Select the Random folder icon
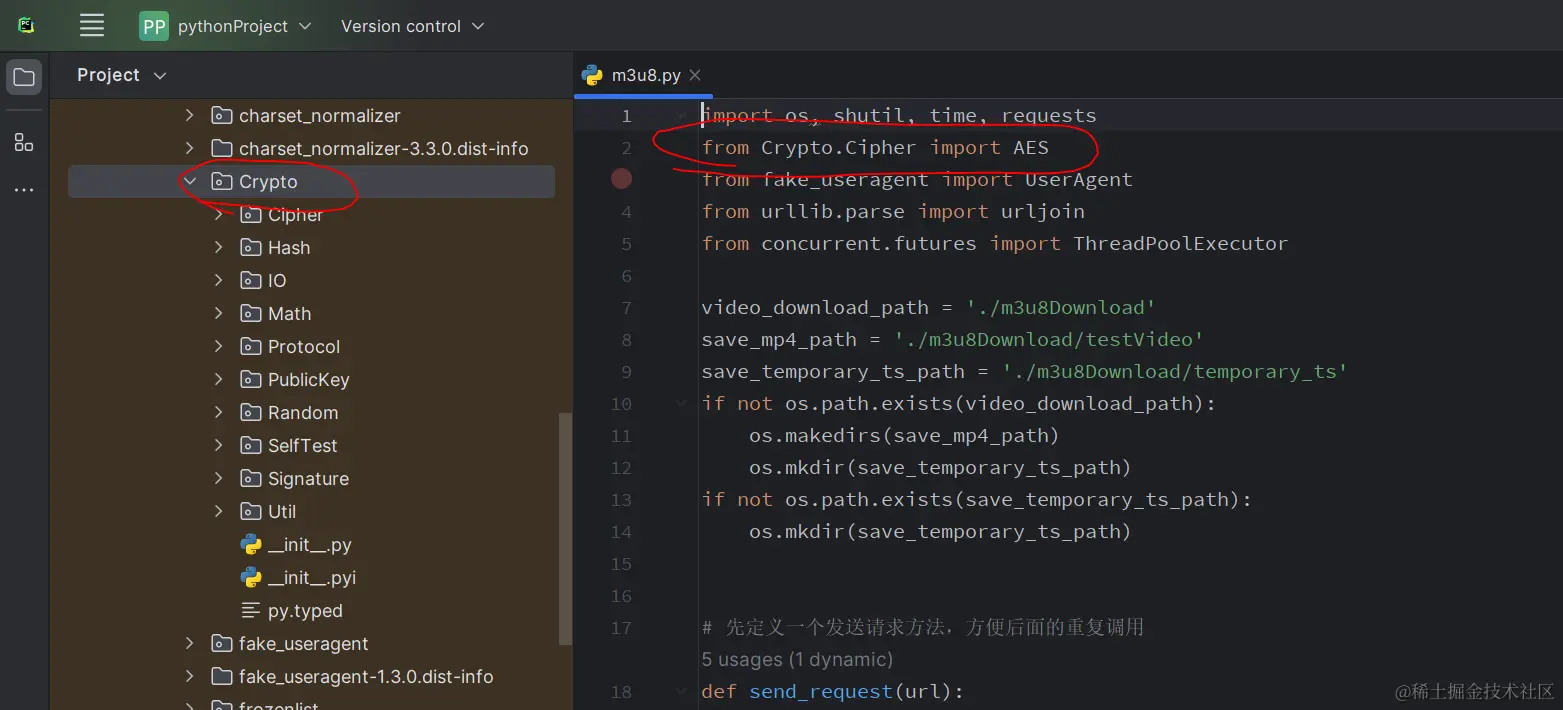 [x=251, y=413]
